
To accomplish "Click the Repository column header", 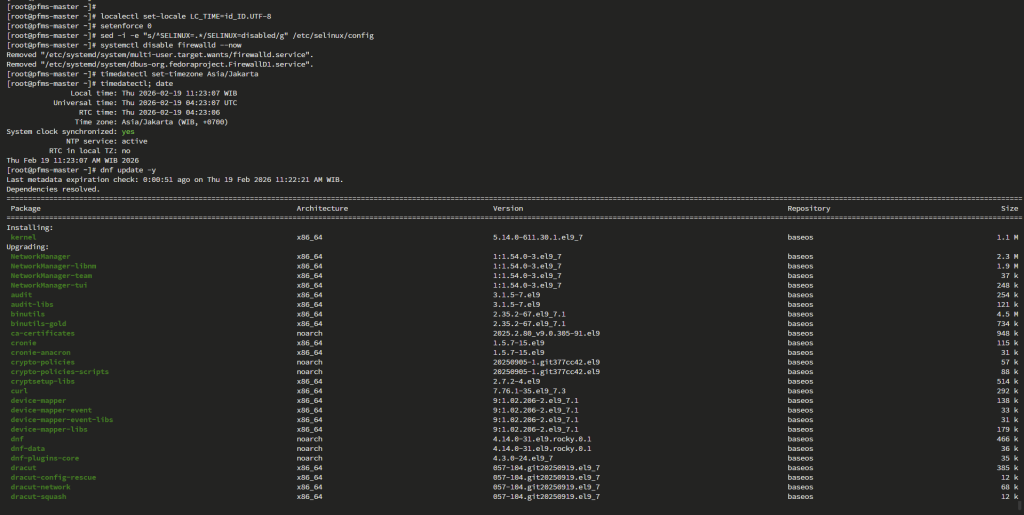I will (x=808, y=208).
